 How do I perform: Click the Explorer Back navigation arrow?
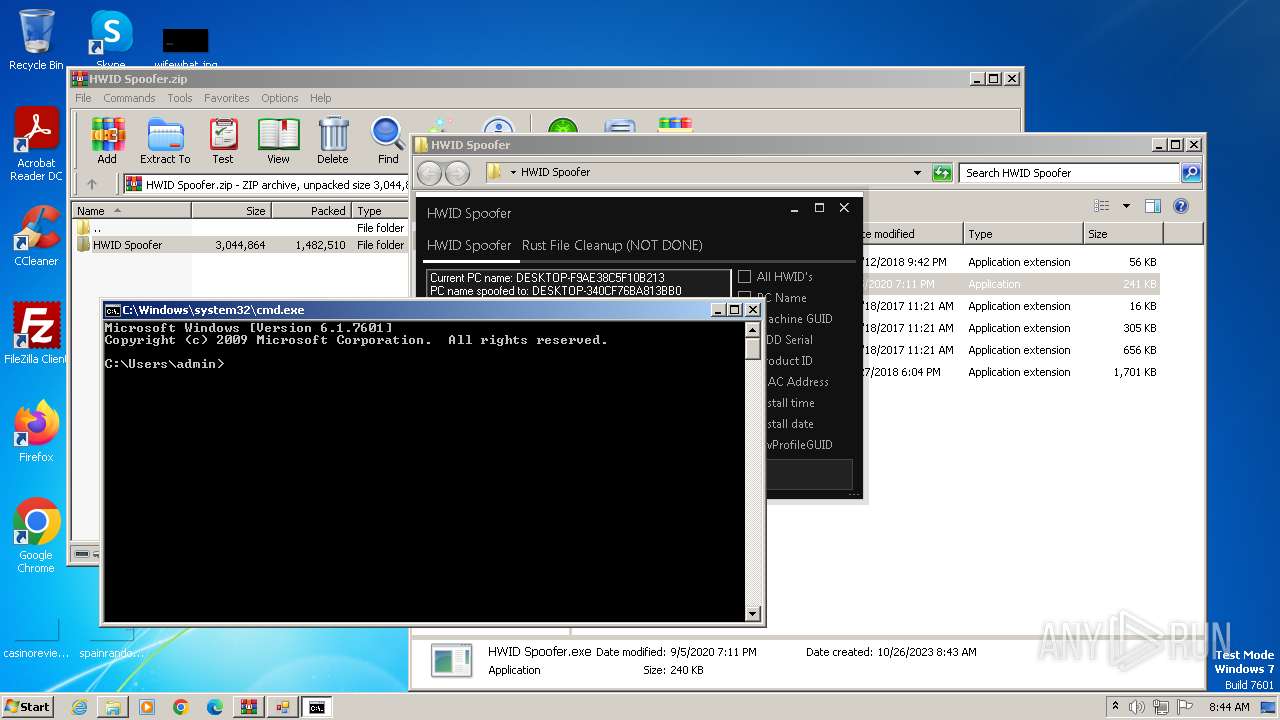pyautogui.click(x=429, y=173)
